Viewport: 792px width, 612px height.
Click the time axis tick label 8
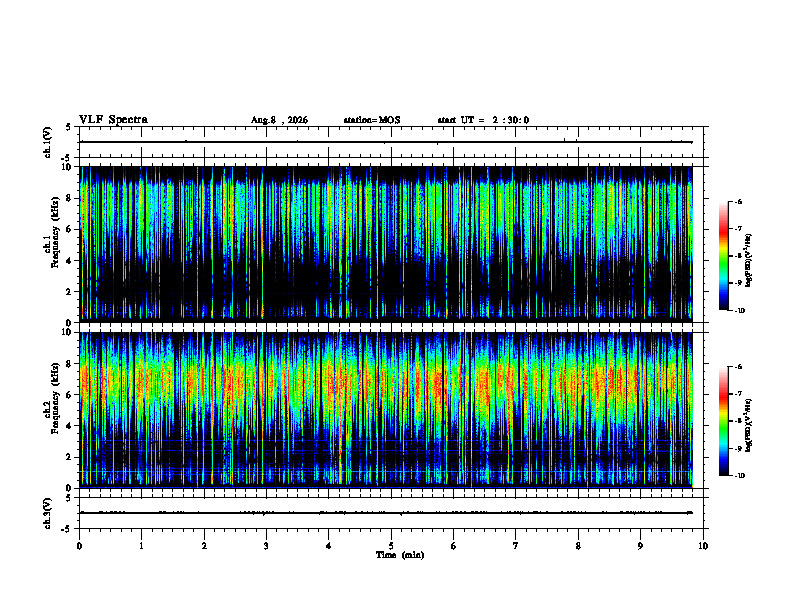578,546
